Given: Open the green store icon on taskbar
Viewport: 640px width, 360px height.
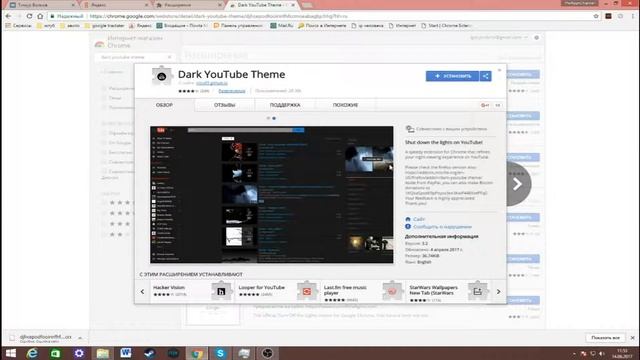Looking at the screenshot, I should coord(56,353).
